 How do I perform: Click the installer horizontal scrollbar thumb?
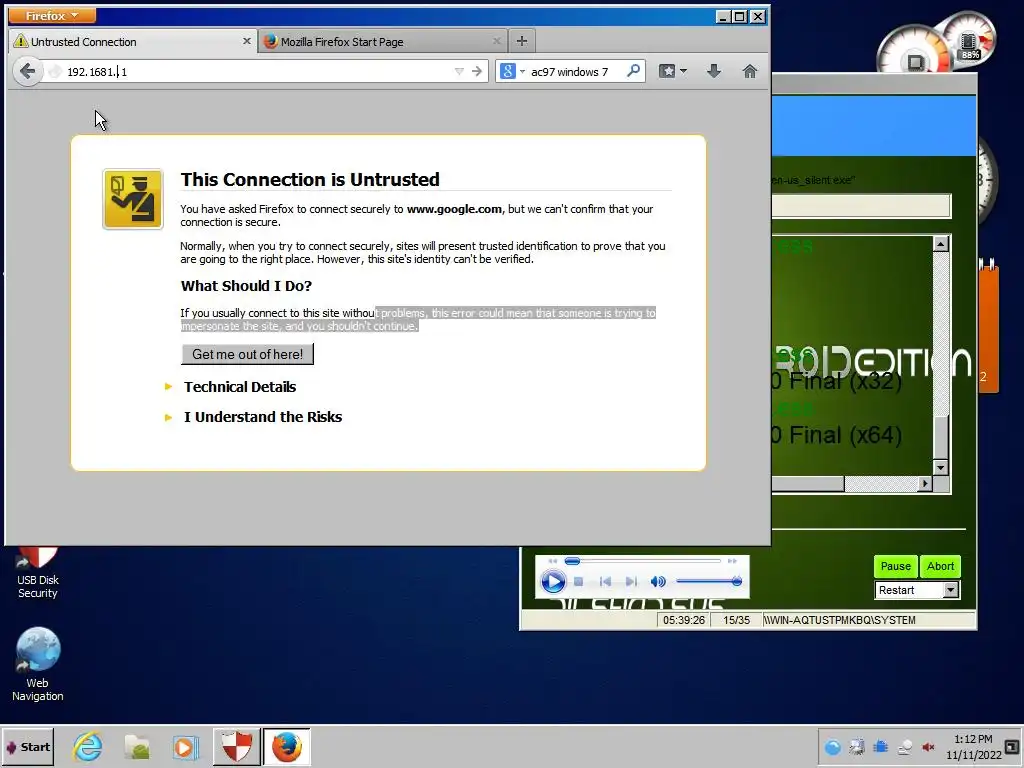click(x=808, y=484)
